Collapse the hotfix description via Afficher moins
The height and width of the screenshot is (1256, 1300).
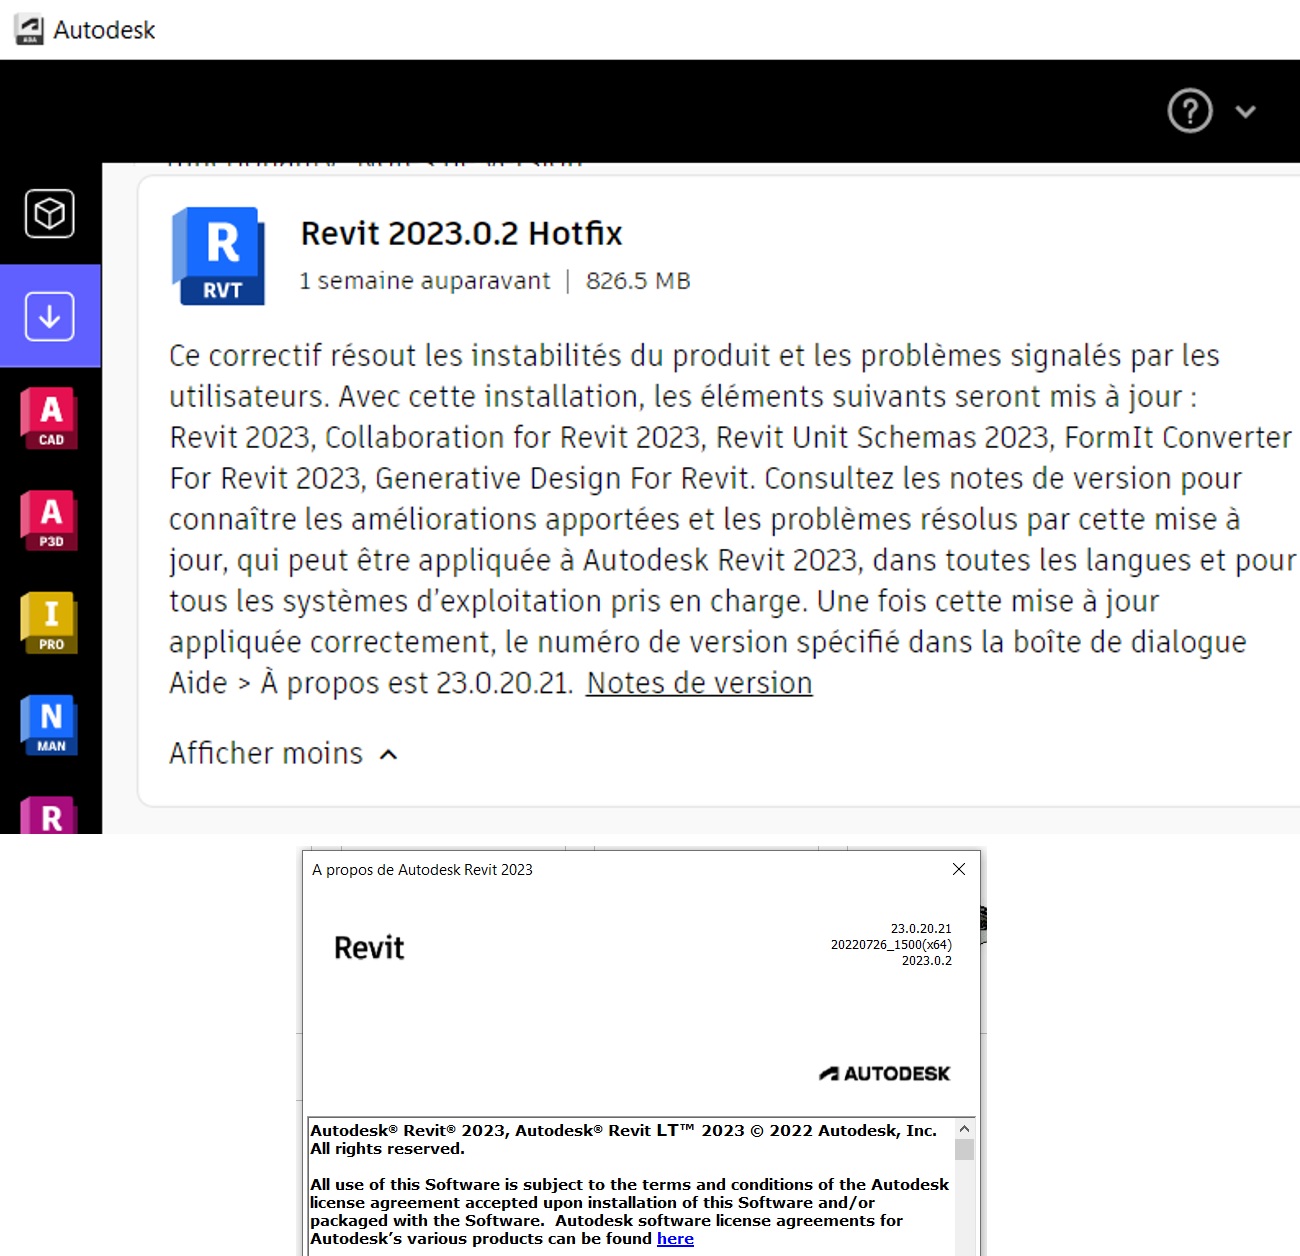[265, 753]
